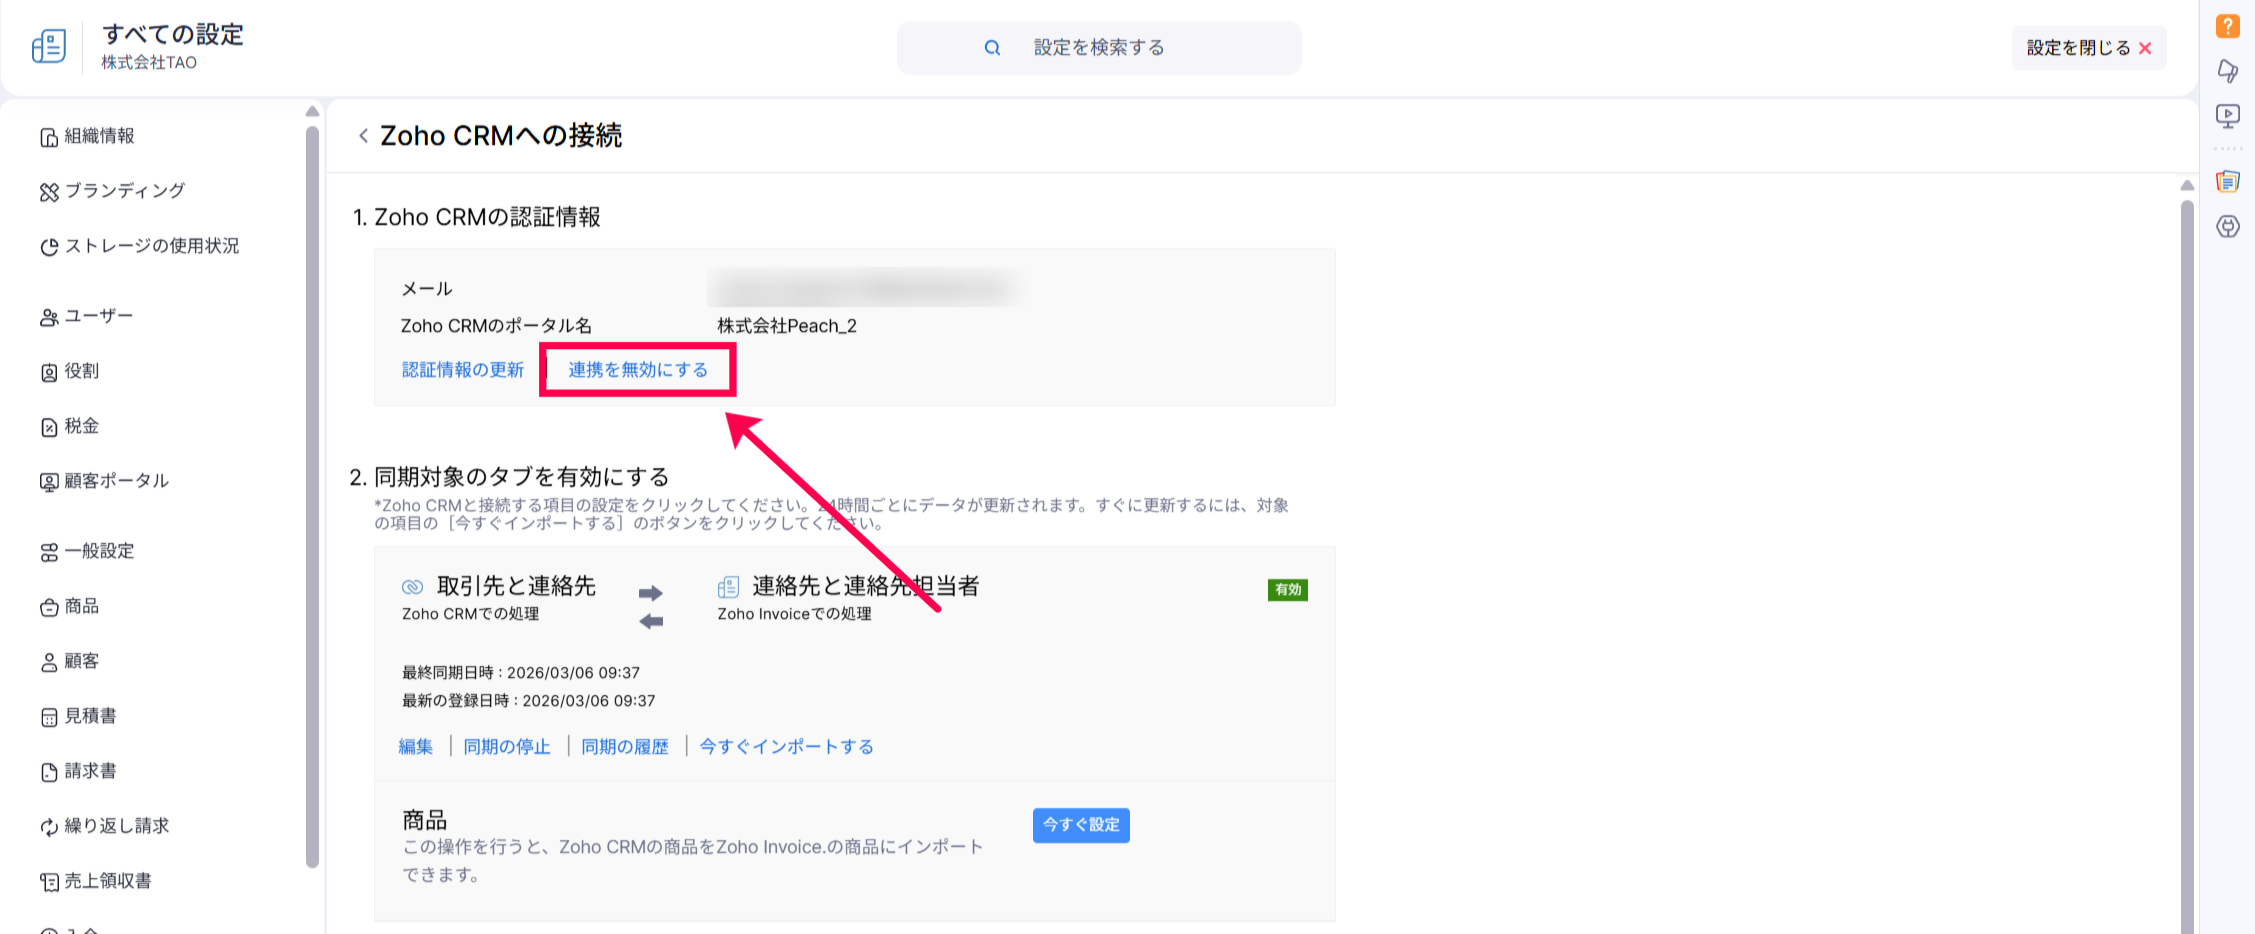Open 組織情報 in the settings sidebar
Image resolution: width=2255 pixels, height=934 pixels.
(x=99, y=136)
